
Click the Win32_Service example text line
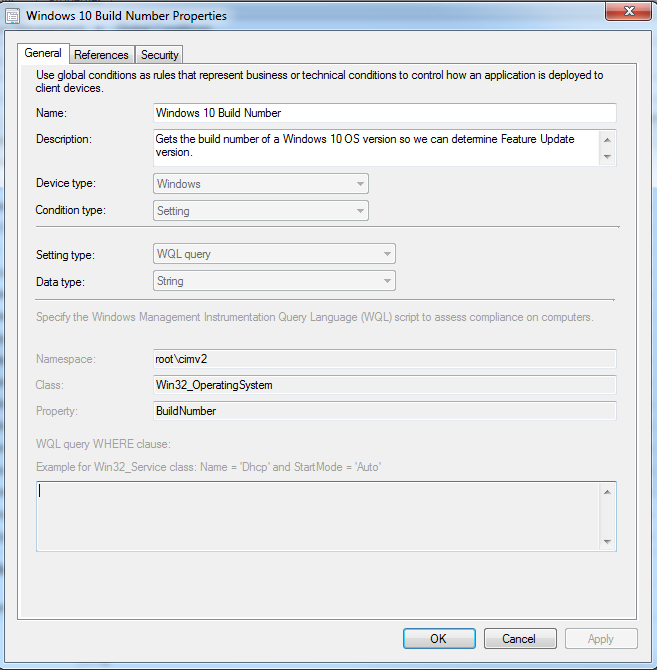coord(208,467)
